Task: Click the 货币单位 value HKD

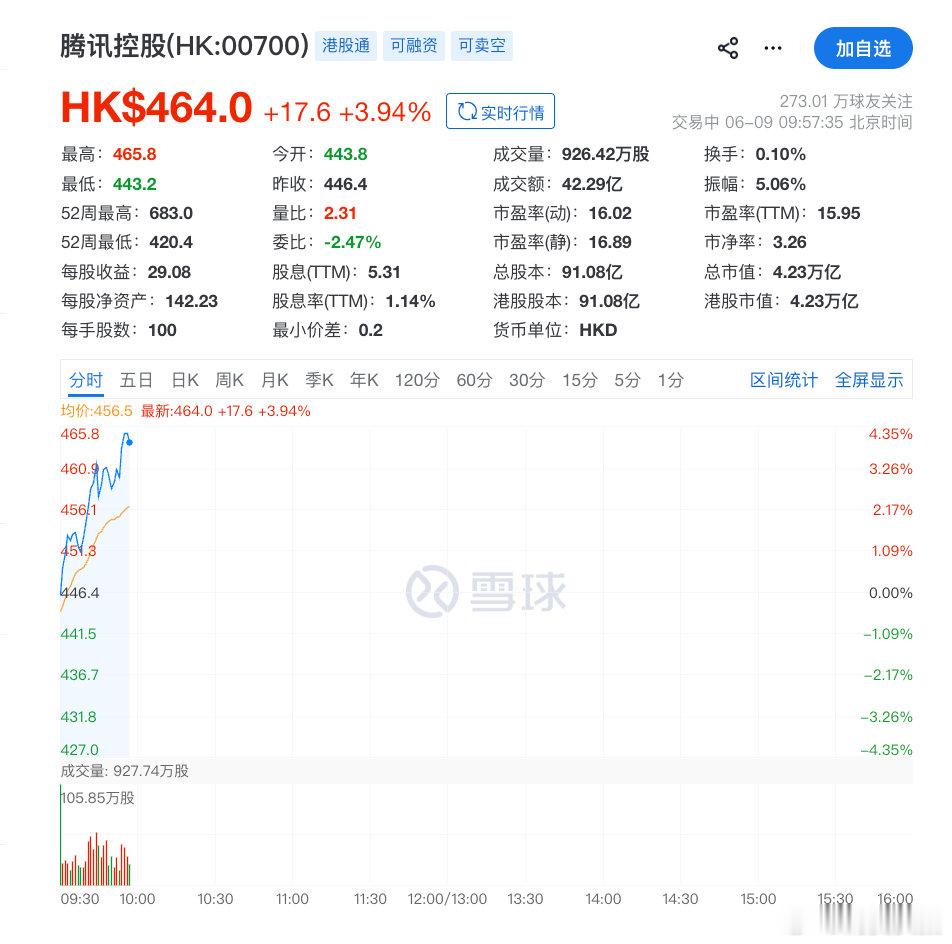Action: point(598,330)
